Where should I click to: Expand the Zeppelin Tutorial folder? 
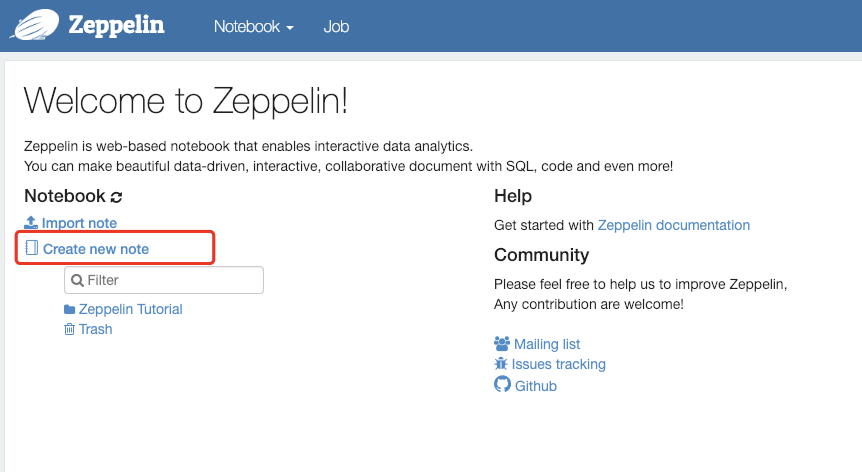coord(130,309)
